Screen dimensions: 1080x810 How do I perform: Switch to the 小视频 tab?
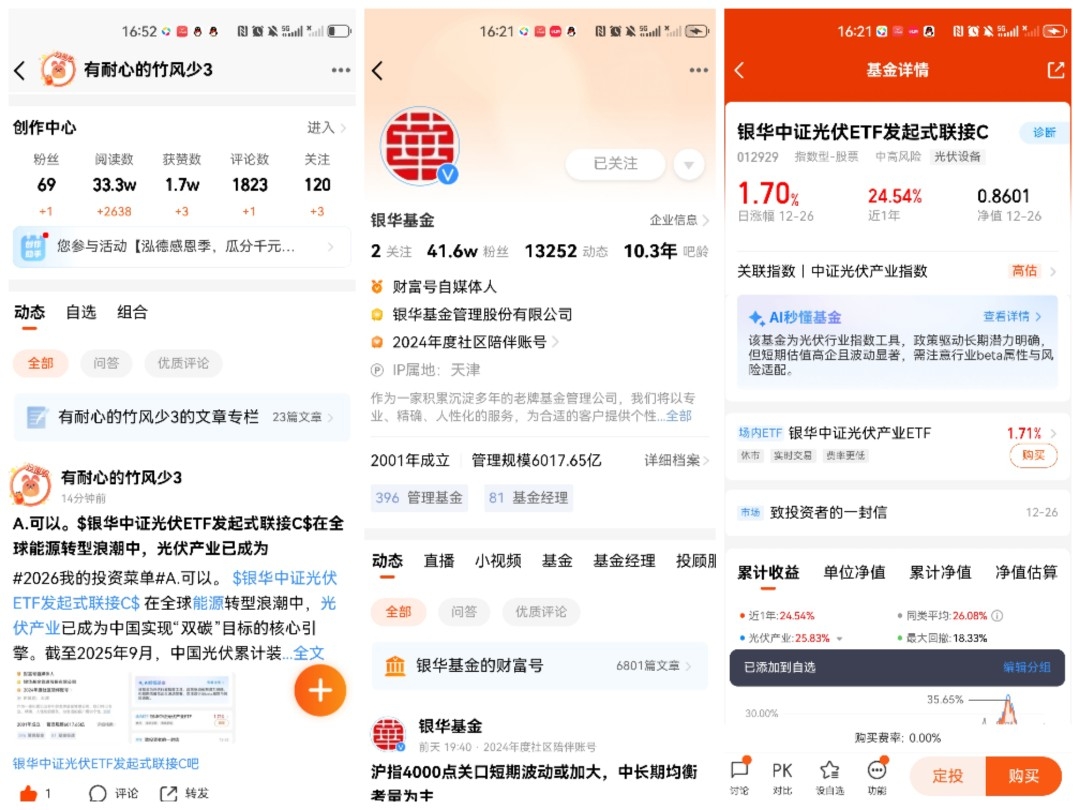(x=497, y=561)
